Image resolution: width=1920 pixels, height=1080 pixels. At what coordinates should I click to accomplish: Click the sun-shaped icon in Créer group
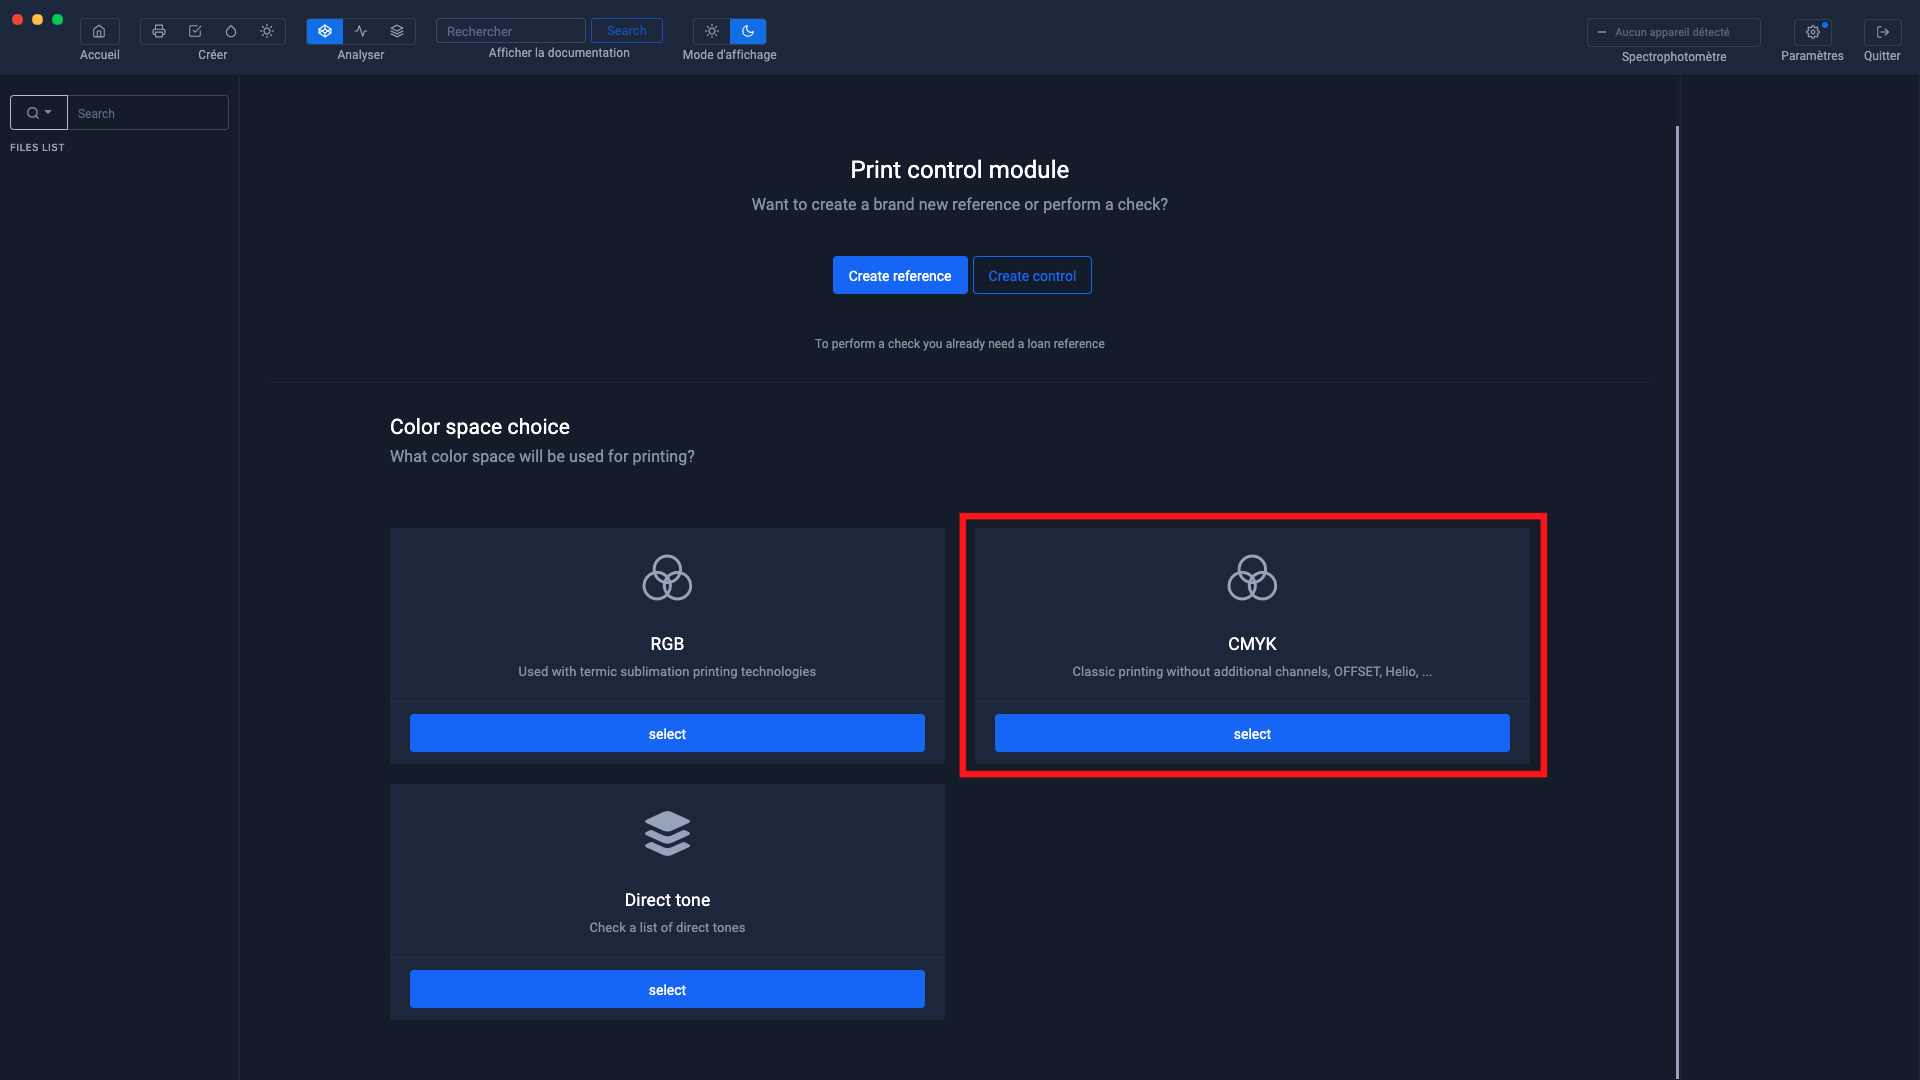click(267, 31)
